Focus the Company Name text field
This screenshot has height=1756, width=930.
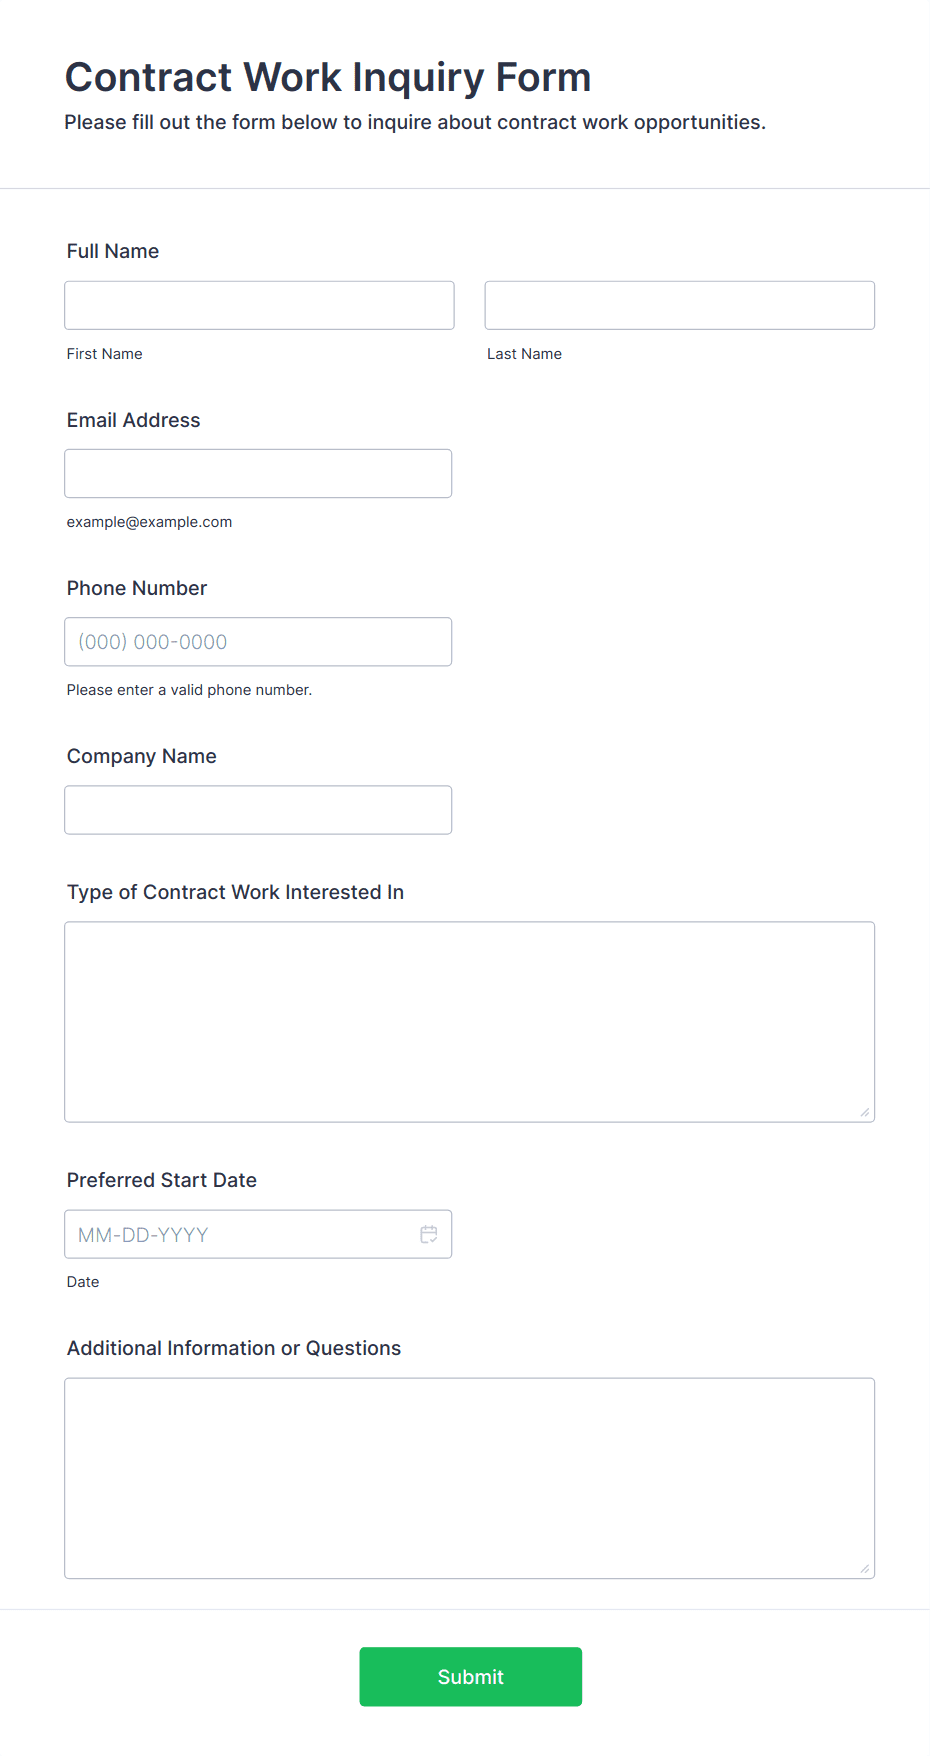pos(258,809)
